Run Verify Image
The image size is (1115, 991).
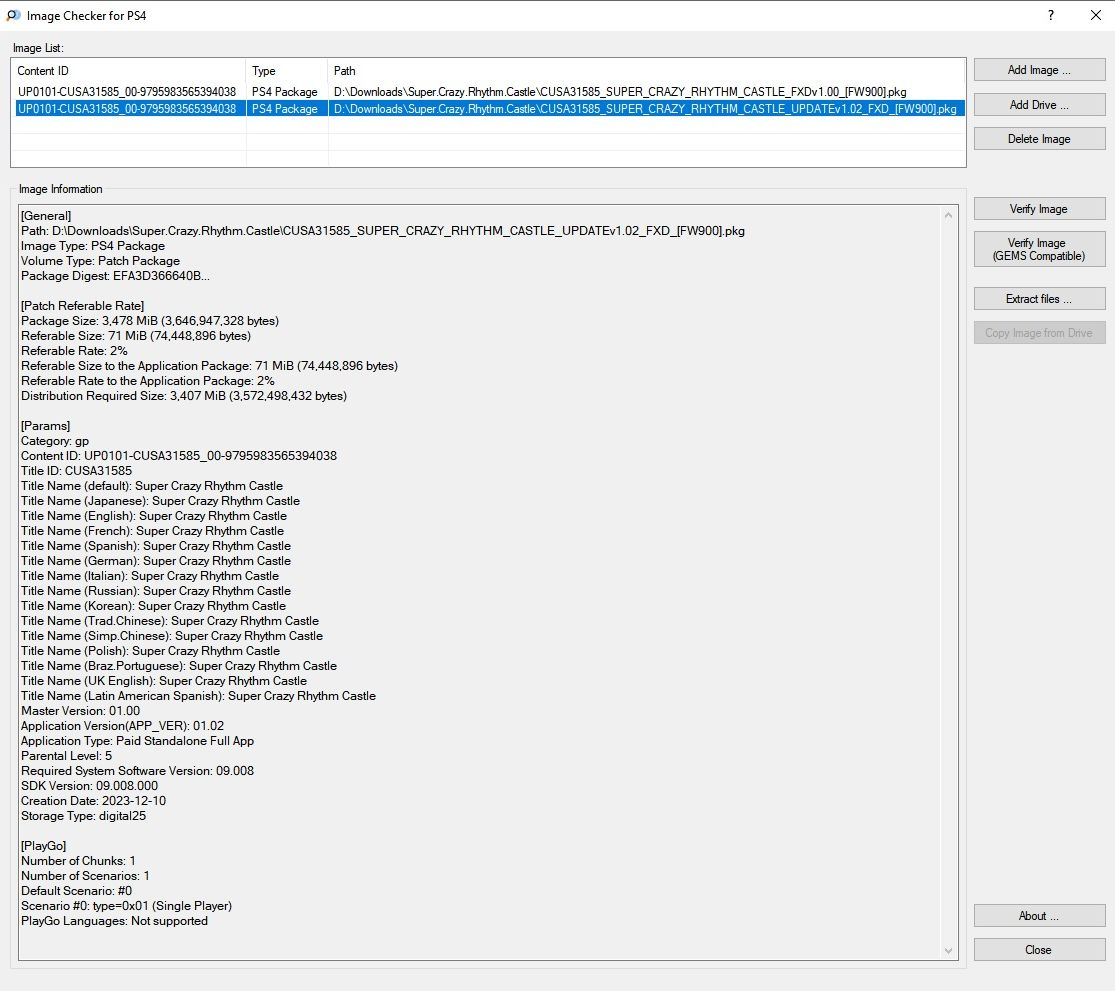coord(1039,208)
